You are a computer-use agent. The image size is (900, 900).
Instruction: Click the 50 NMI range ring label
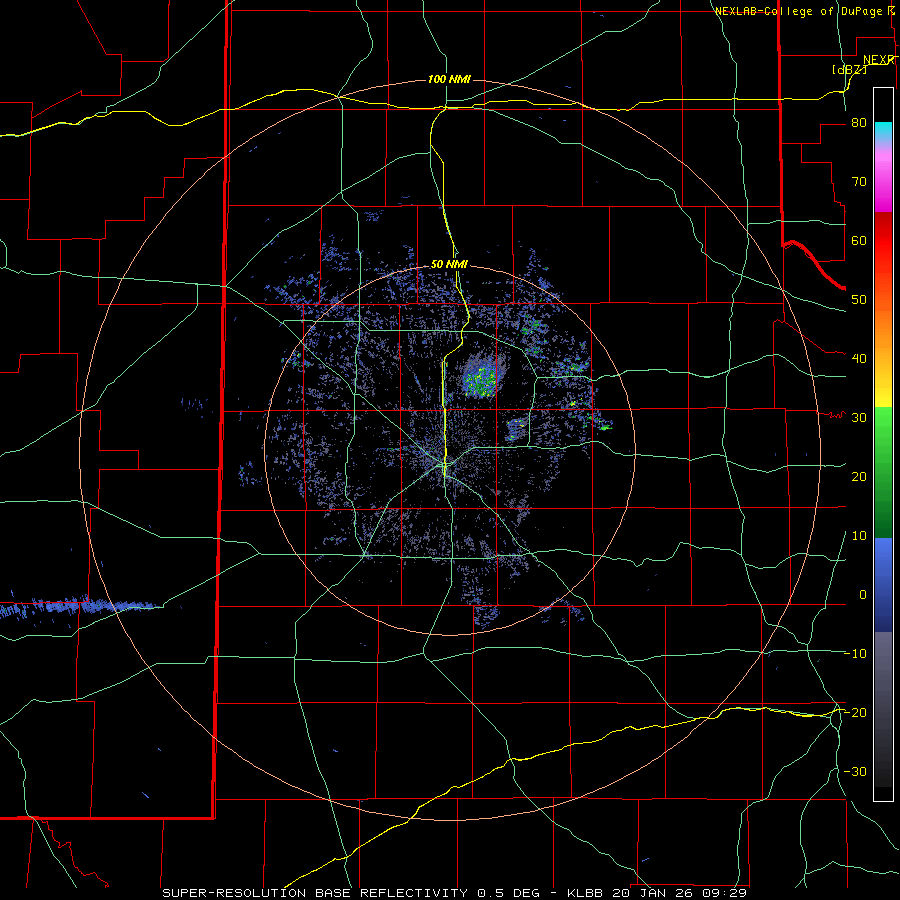coord(449,264)
